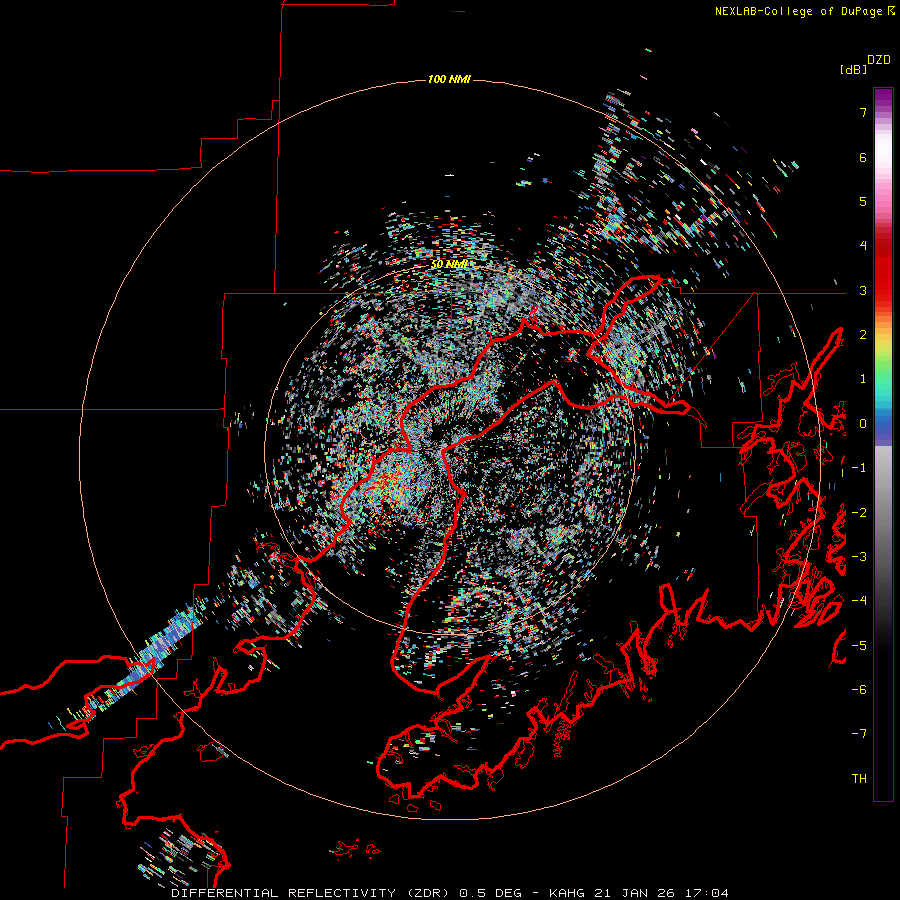The image size is (900, 900).
Task: Click DIFFERENTIAL REFLECTIVITY (ZDR) caption text
Action: (310, 893)
